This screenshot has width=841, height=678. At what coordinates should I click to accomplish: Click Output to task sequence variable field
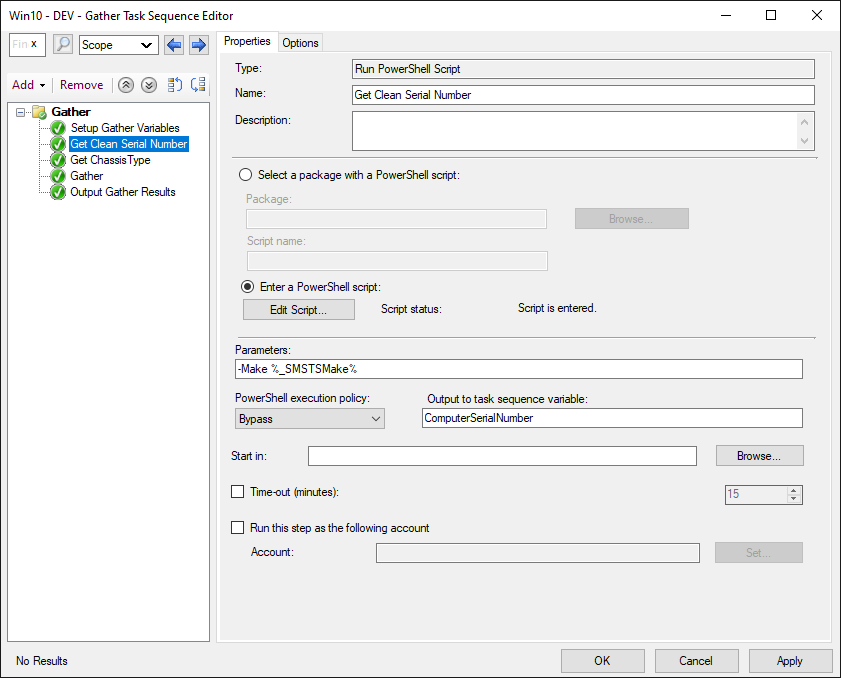click(612, 418)
